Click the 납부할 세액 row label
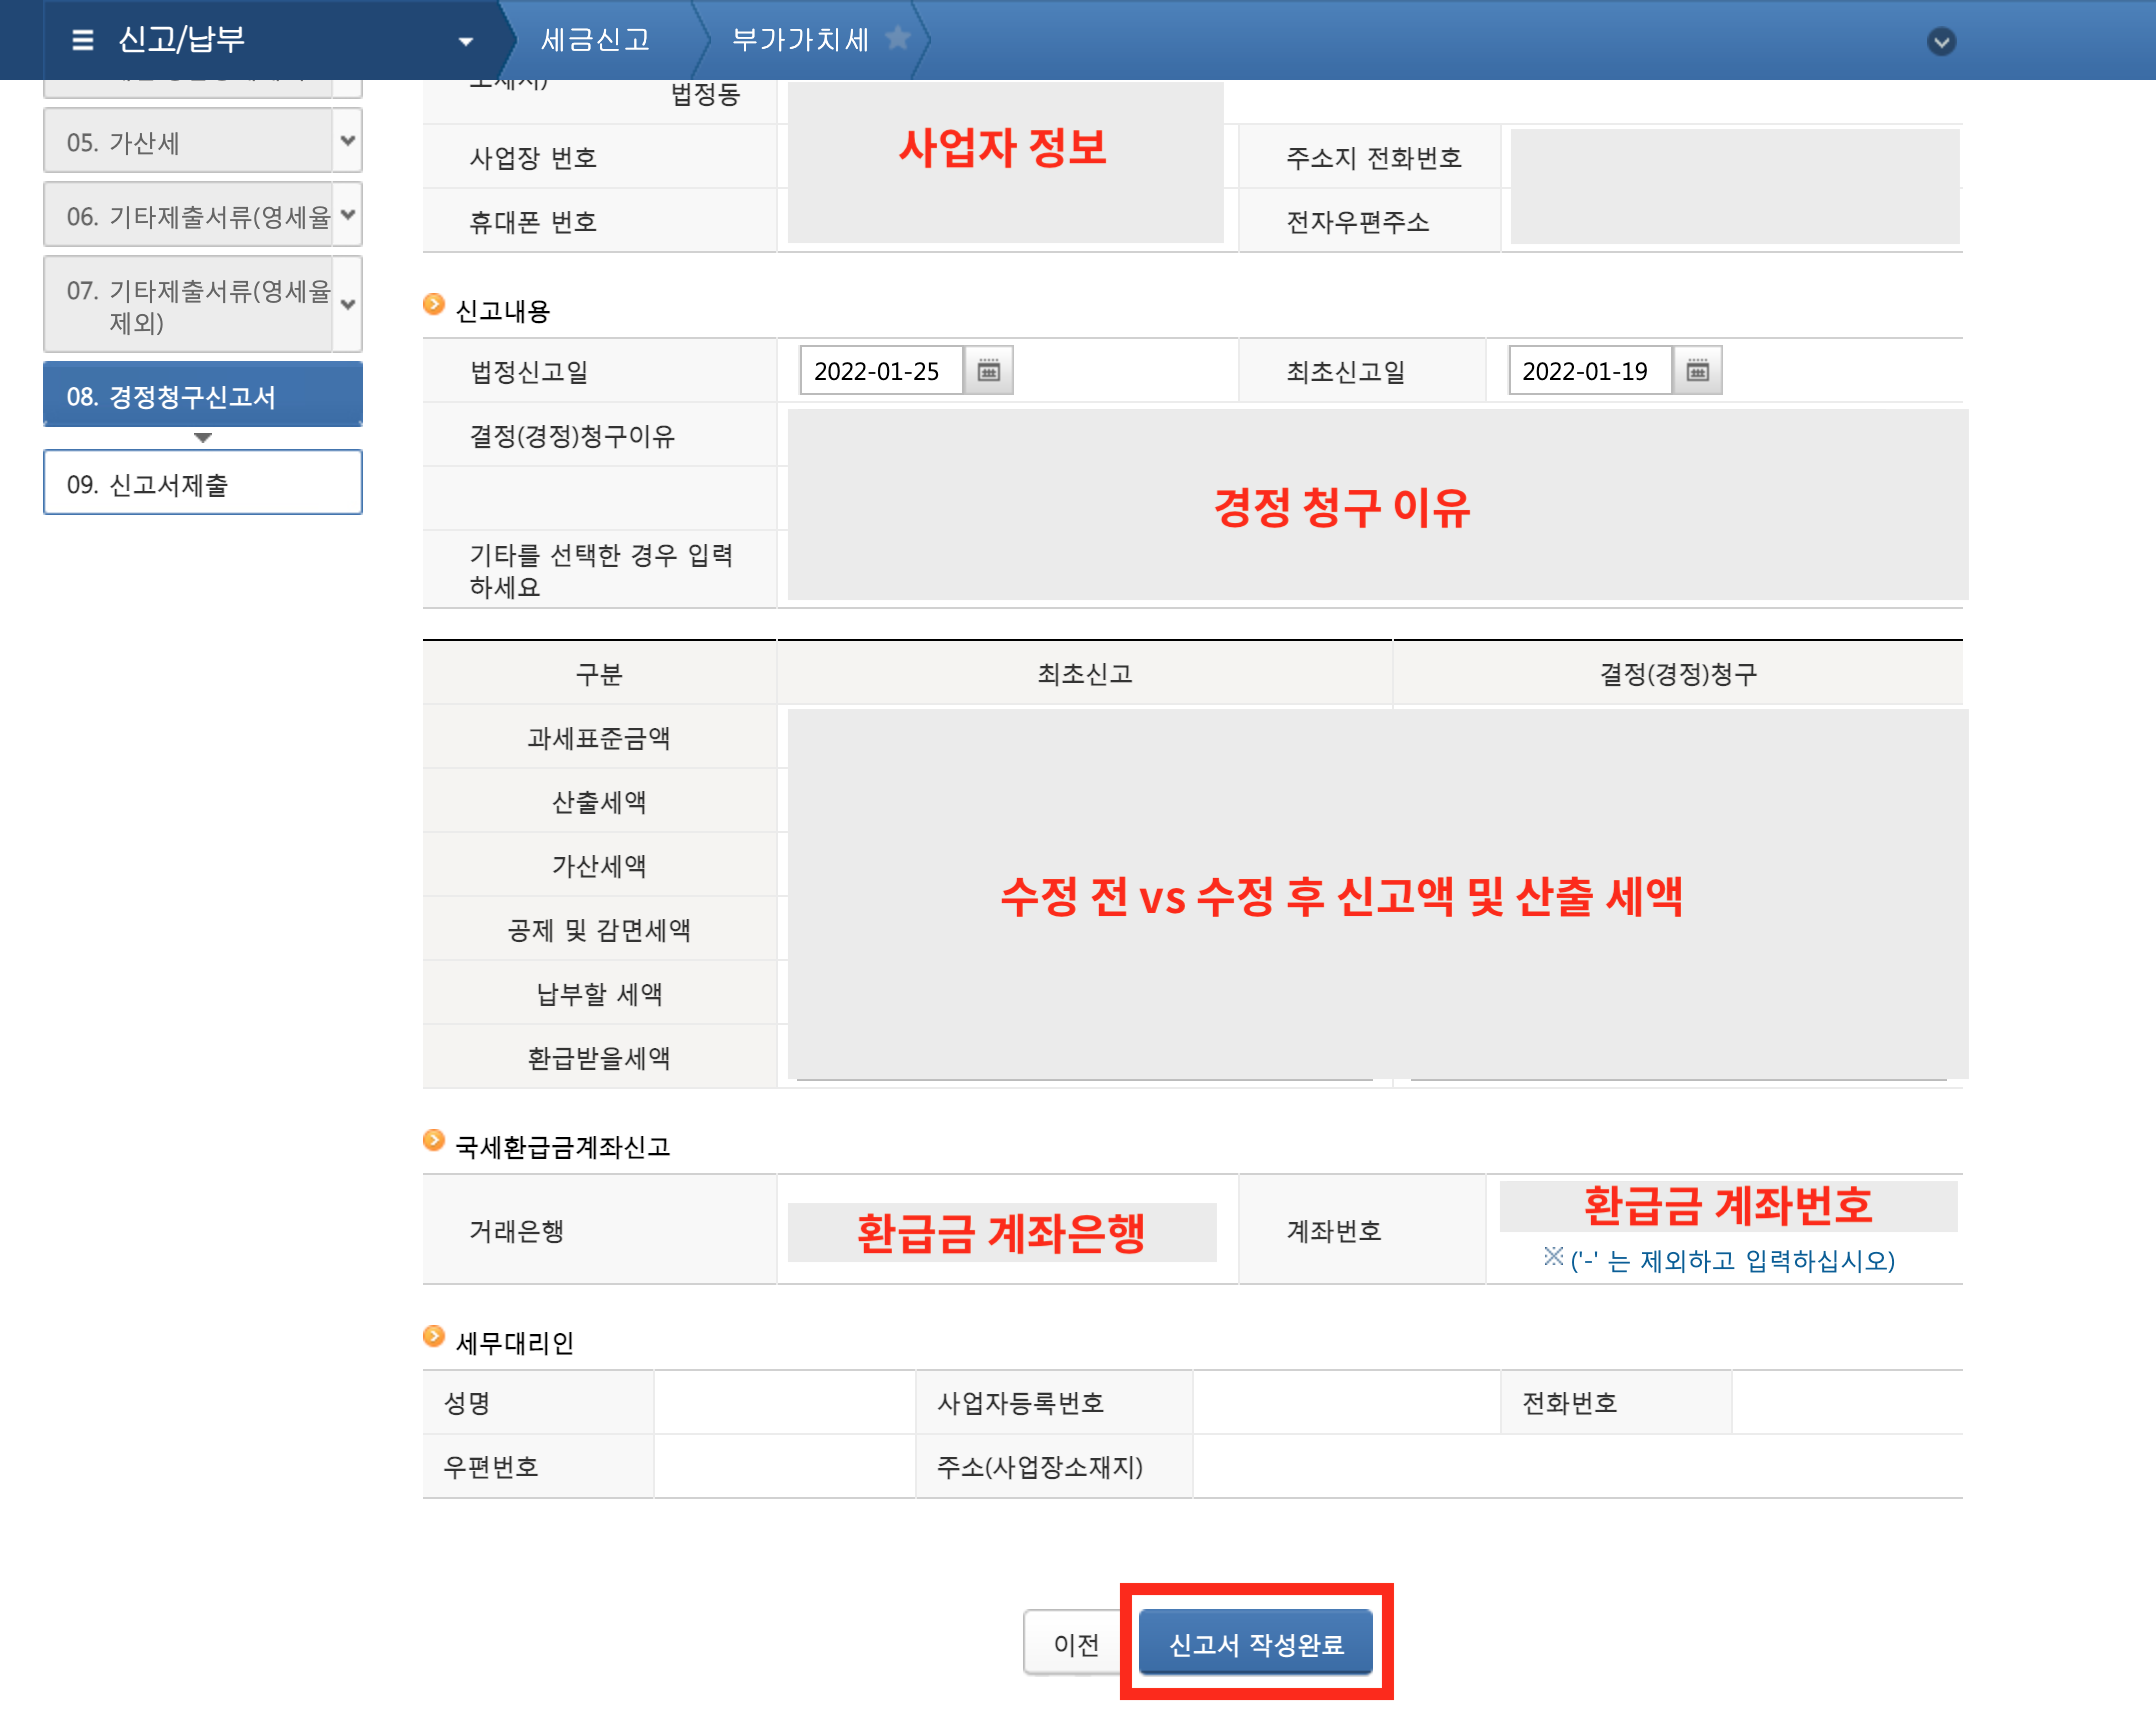Viewport: 2156px width, 1732px height. point(599,994)
